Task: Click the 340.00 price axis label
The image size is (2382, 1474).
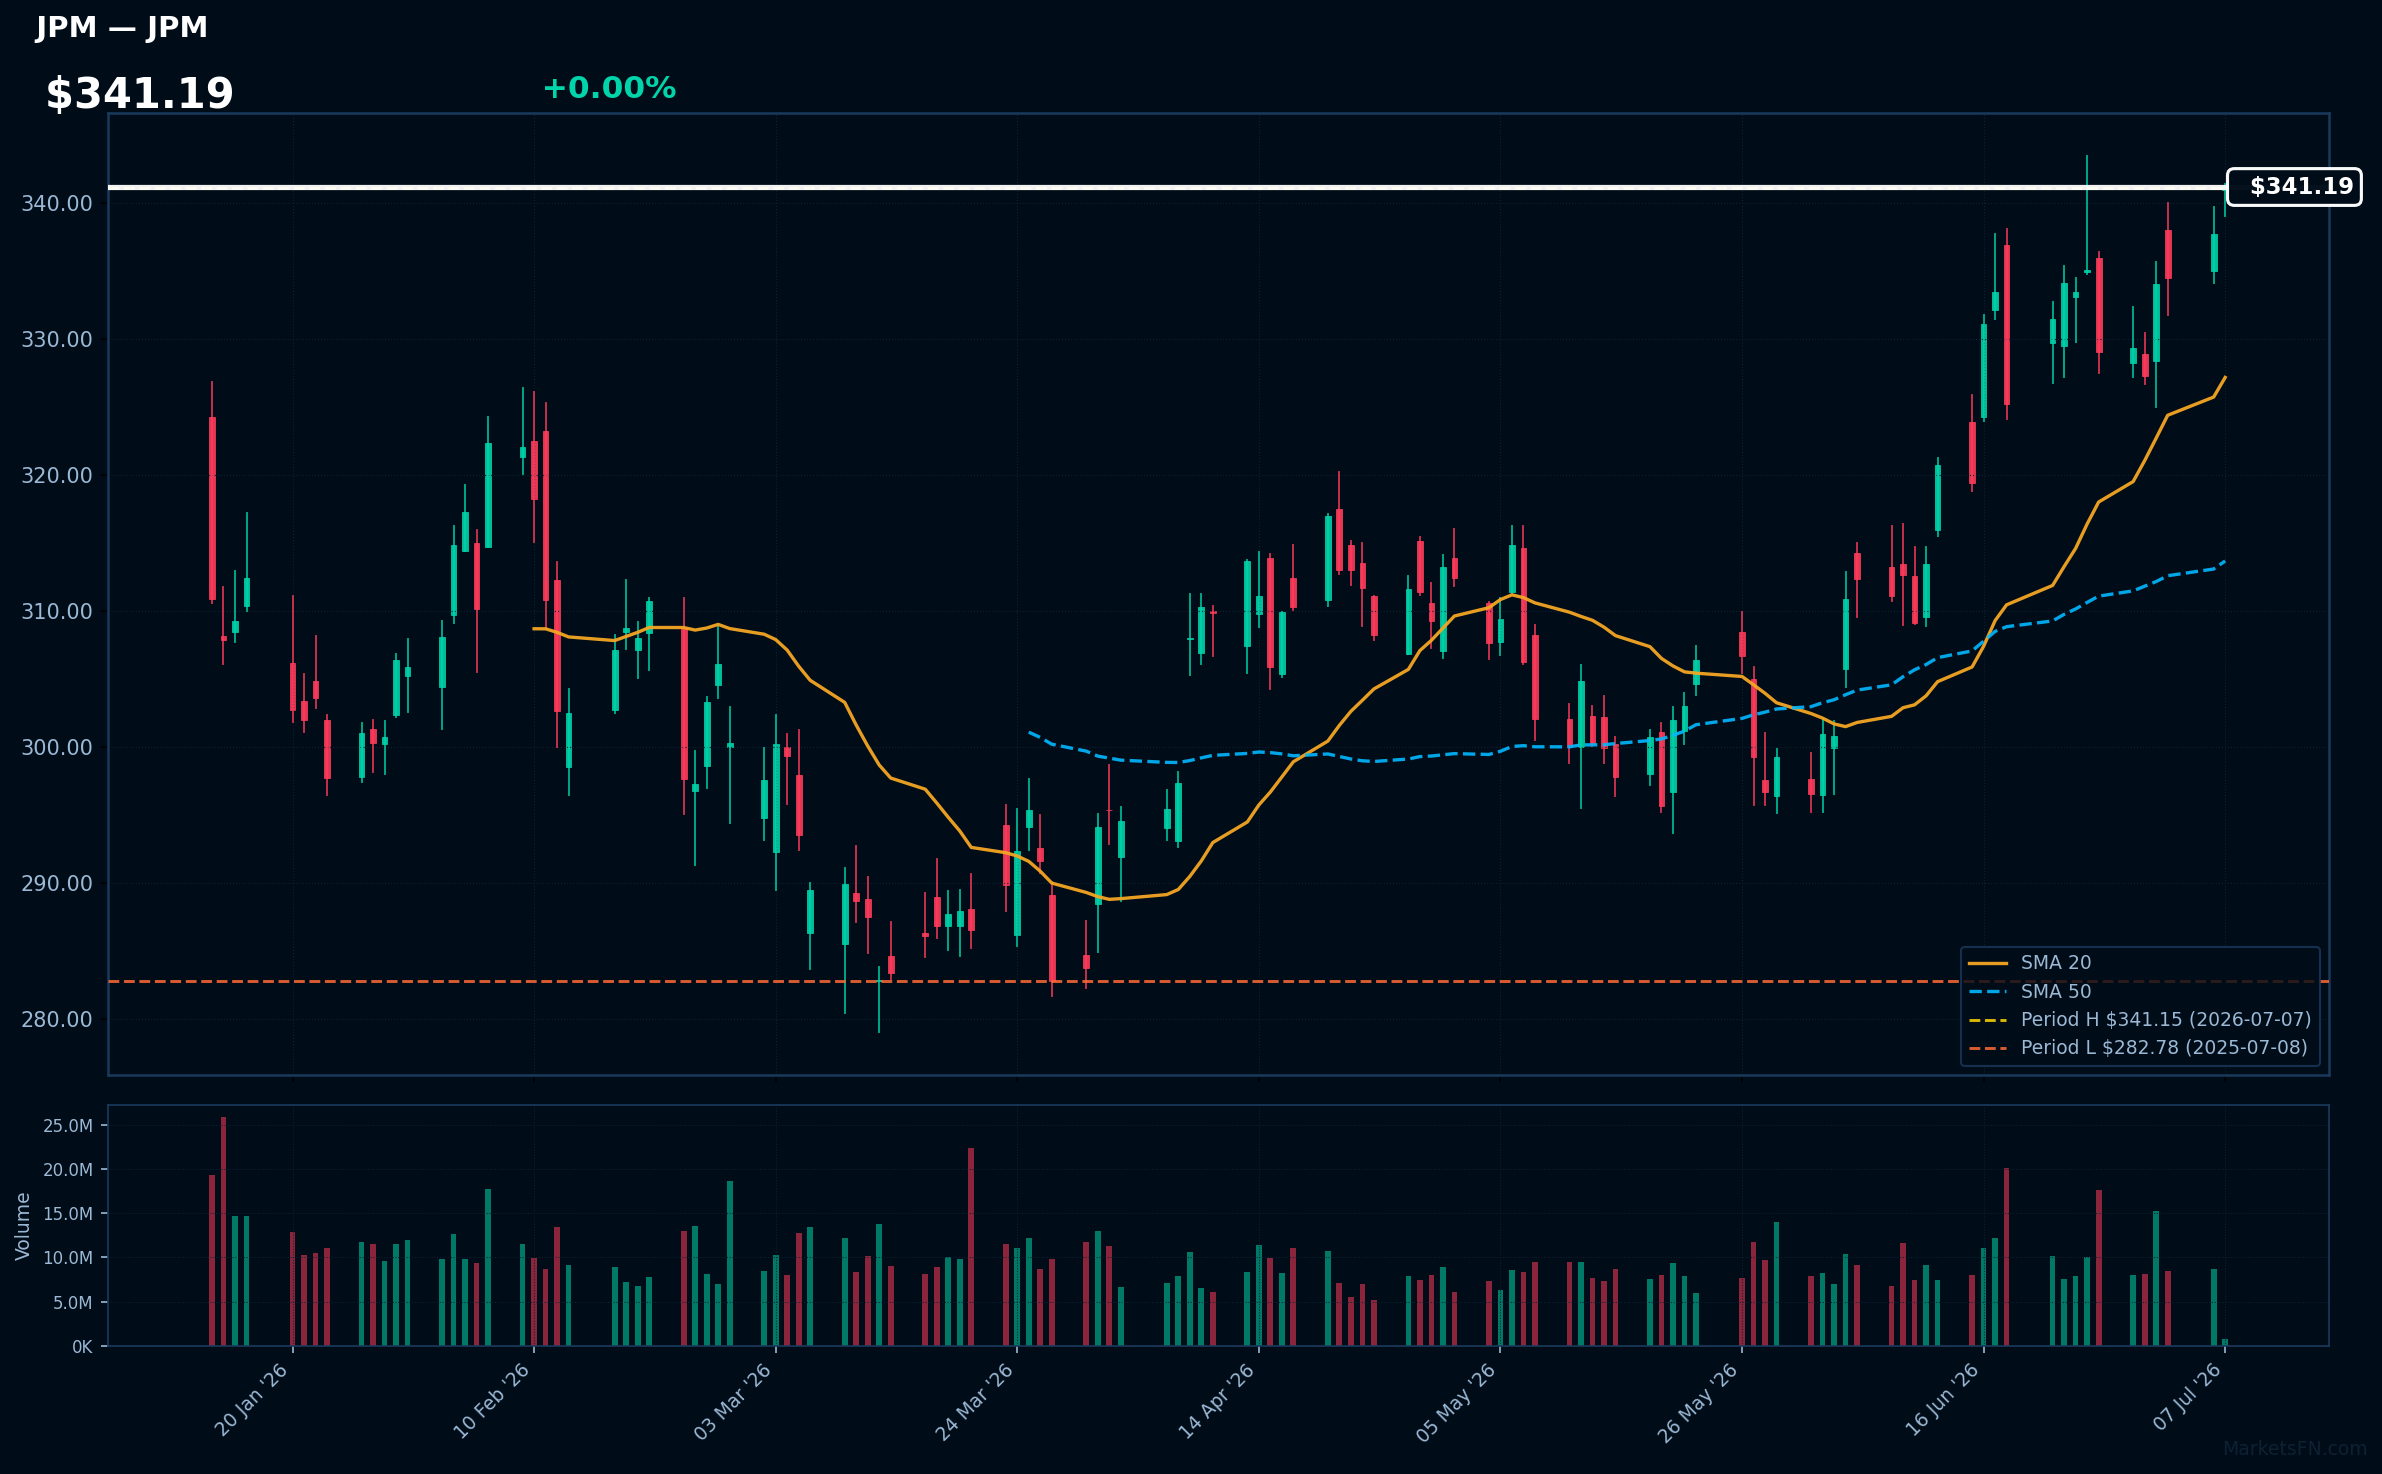Action: [x=57, y=204]
